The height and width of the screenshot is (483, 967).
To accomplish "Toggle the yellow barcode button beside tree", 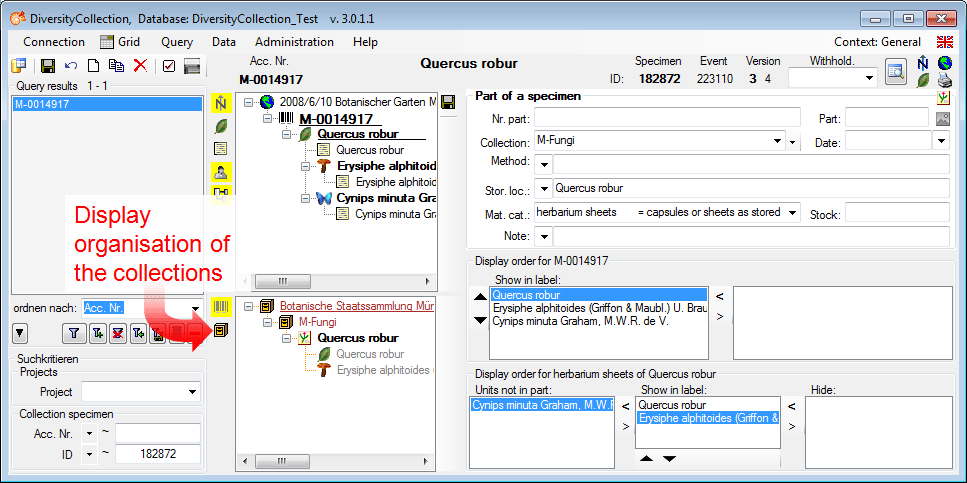I will point(221,306).
